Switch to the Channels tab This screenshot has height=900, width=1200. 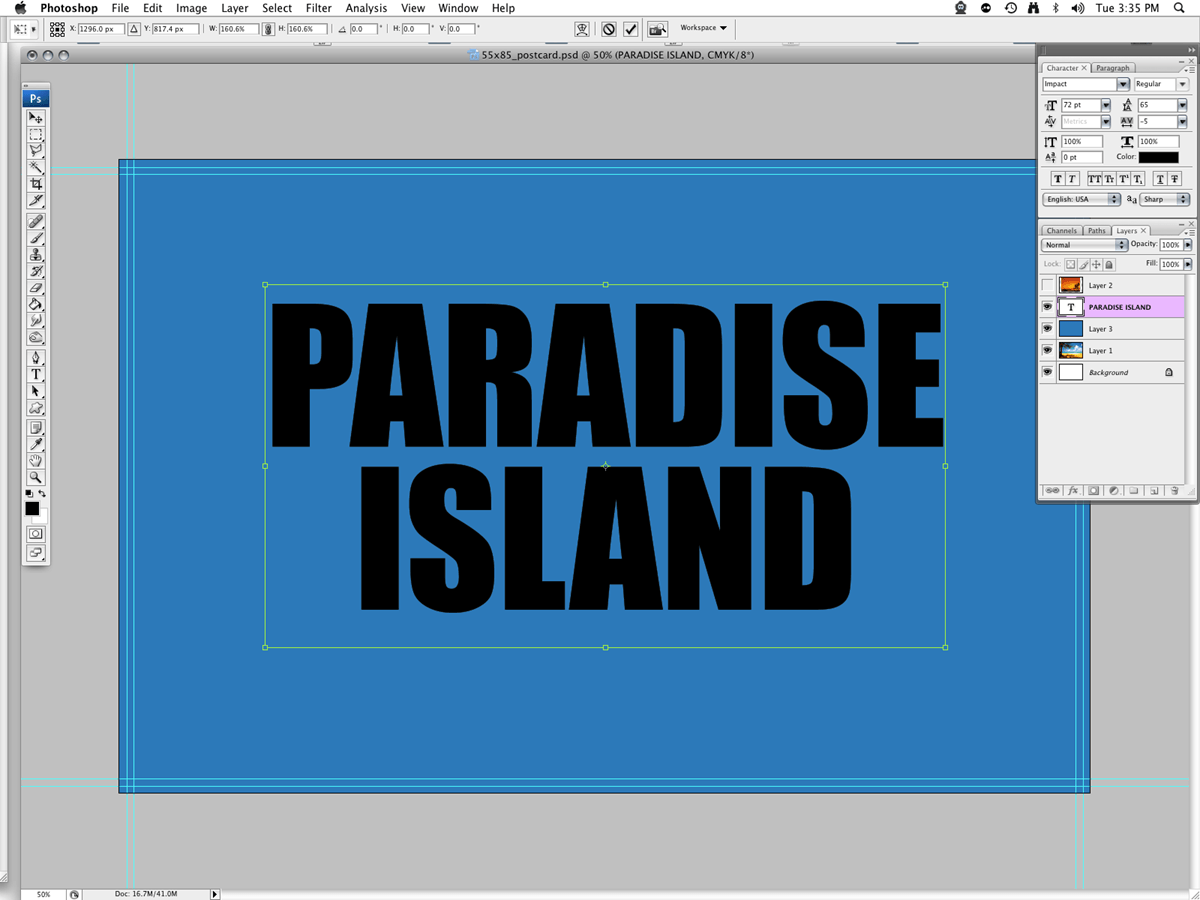pyautogui.click(x=1061, y=231)
